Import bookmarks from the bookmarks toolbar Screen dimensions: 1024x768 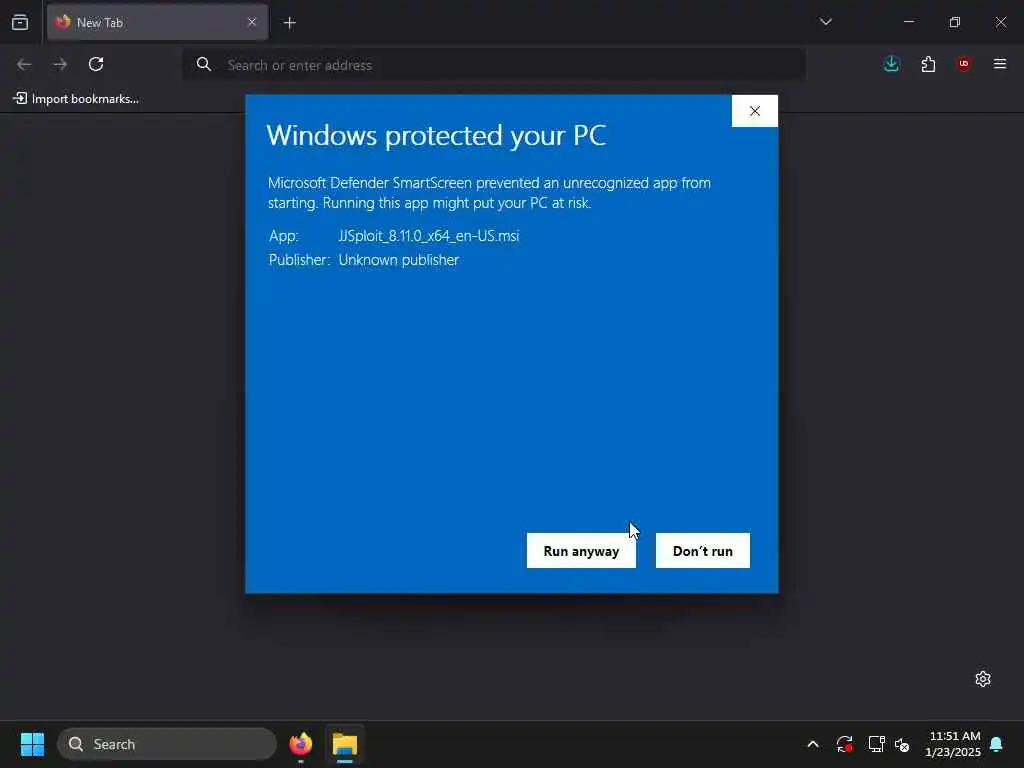(x=76, y=99)
